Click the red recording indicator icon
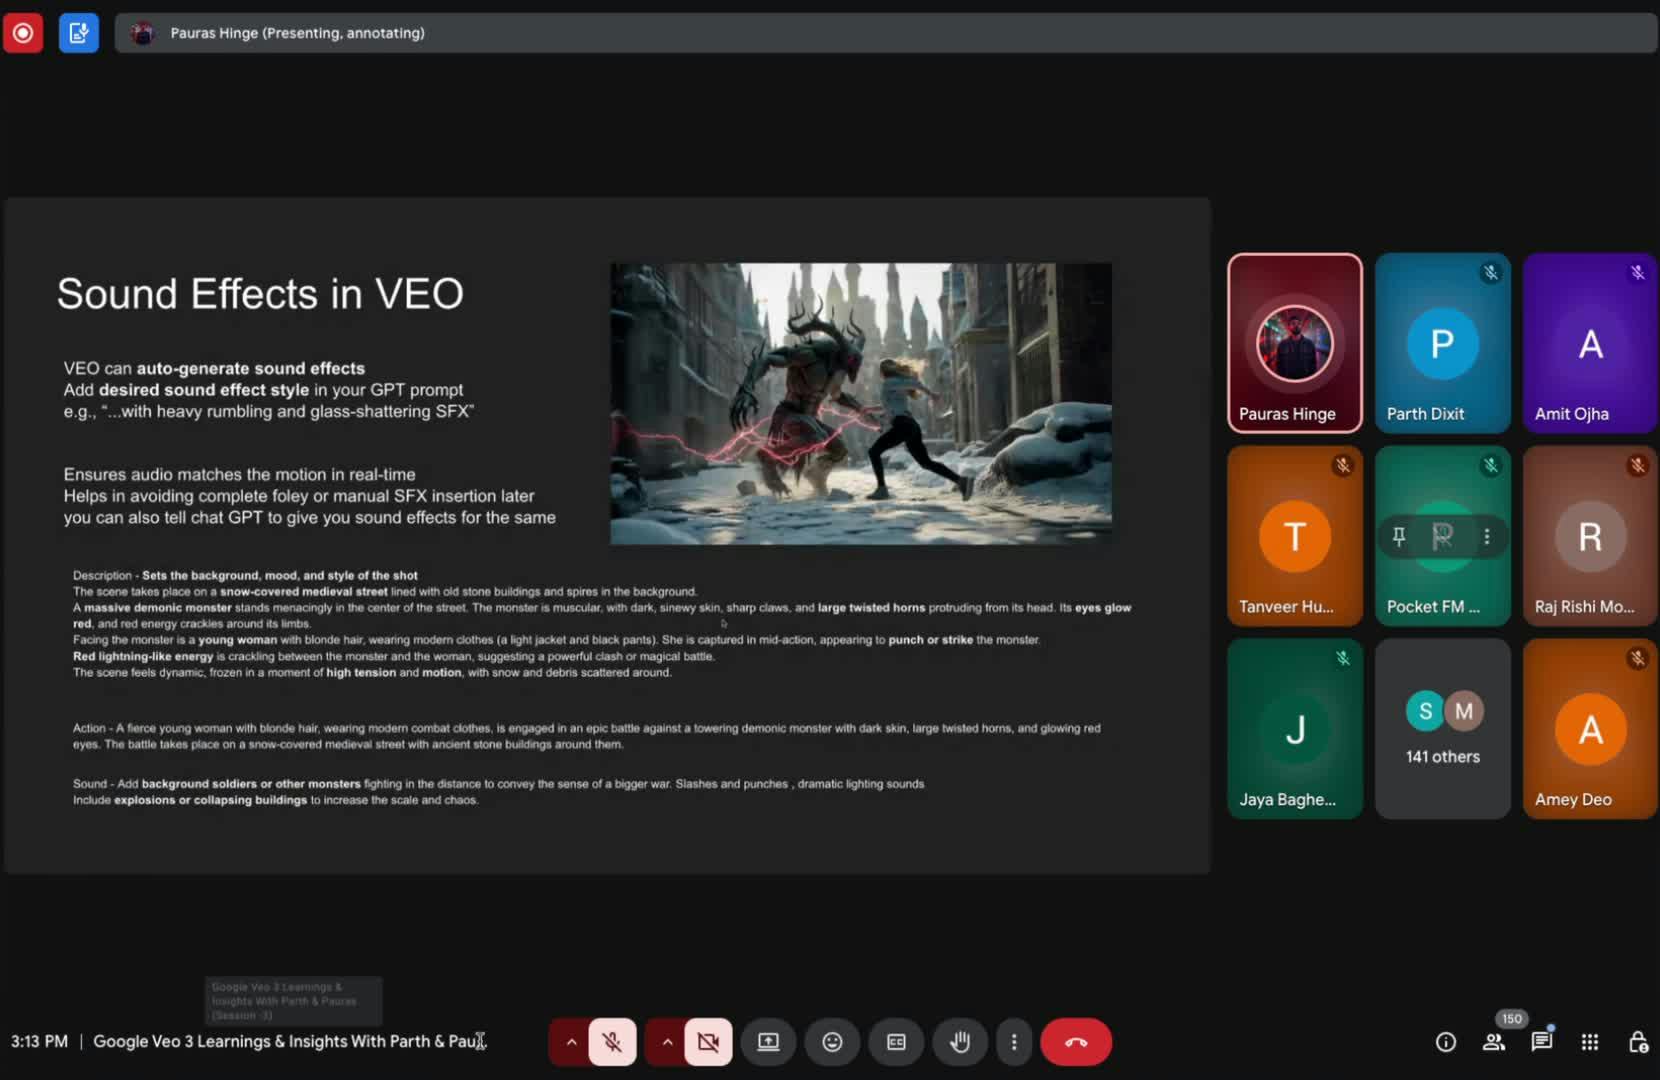 point(22,33)
